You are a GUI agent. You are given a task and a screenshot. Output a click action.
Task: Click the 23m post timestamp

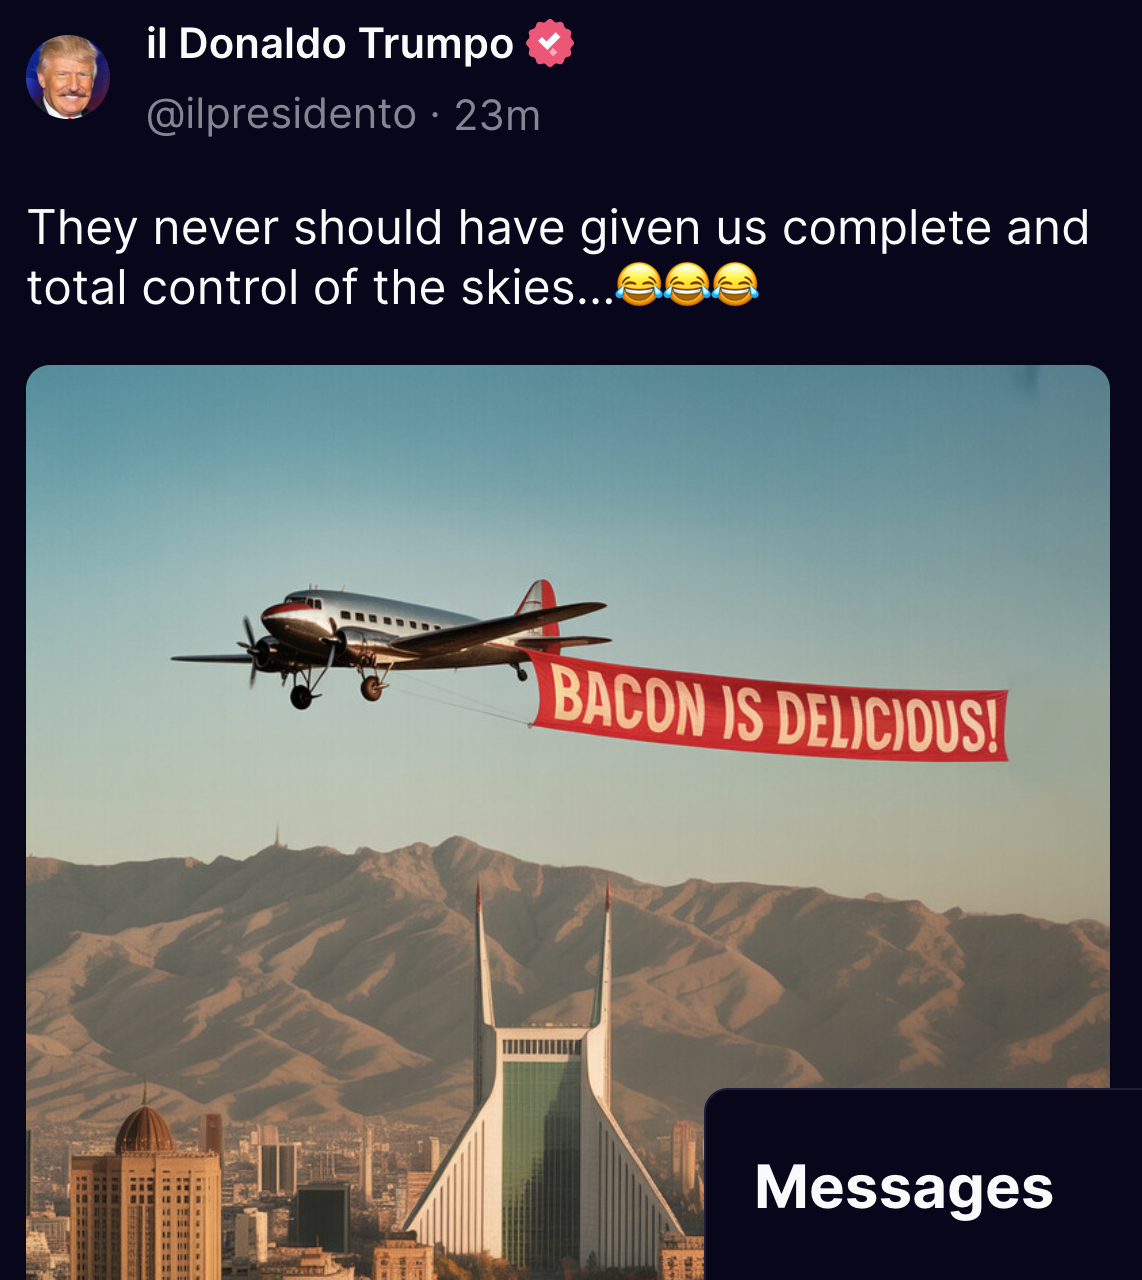(497, 116)
